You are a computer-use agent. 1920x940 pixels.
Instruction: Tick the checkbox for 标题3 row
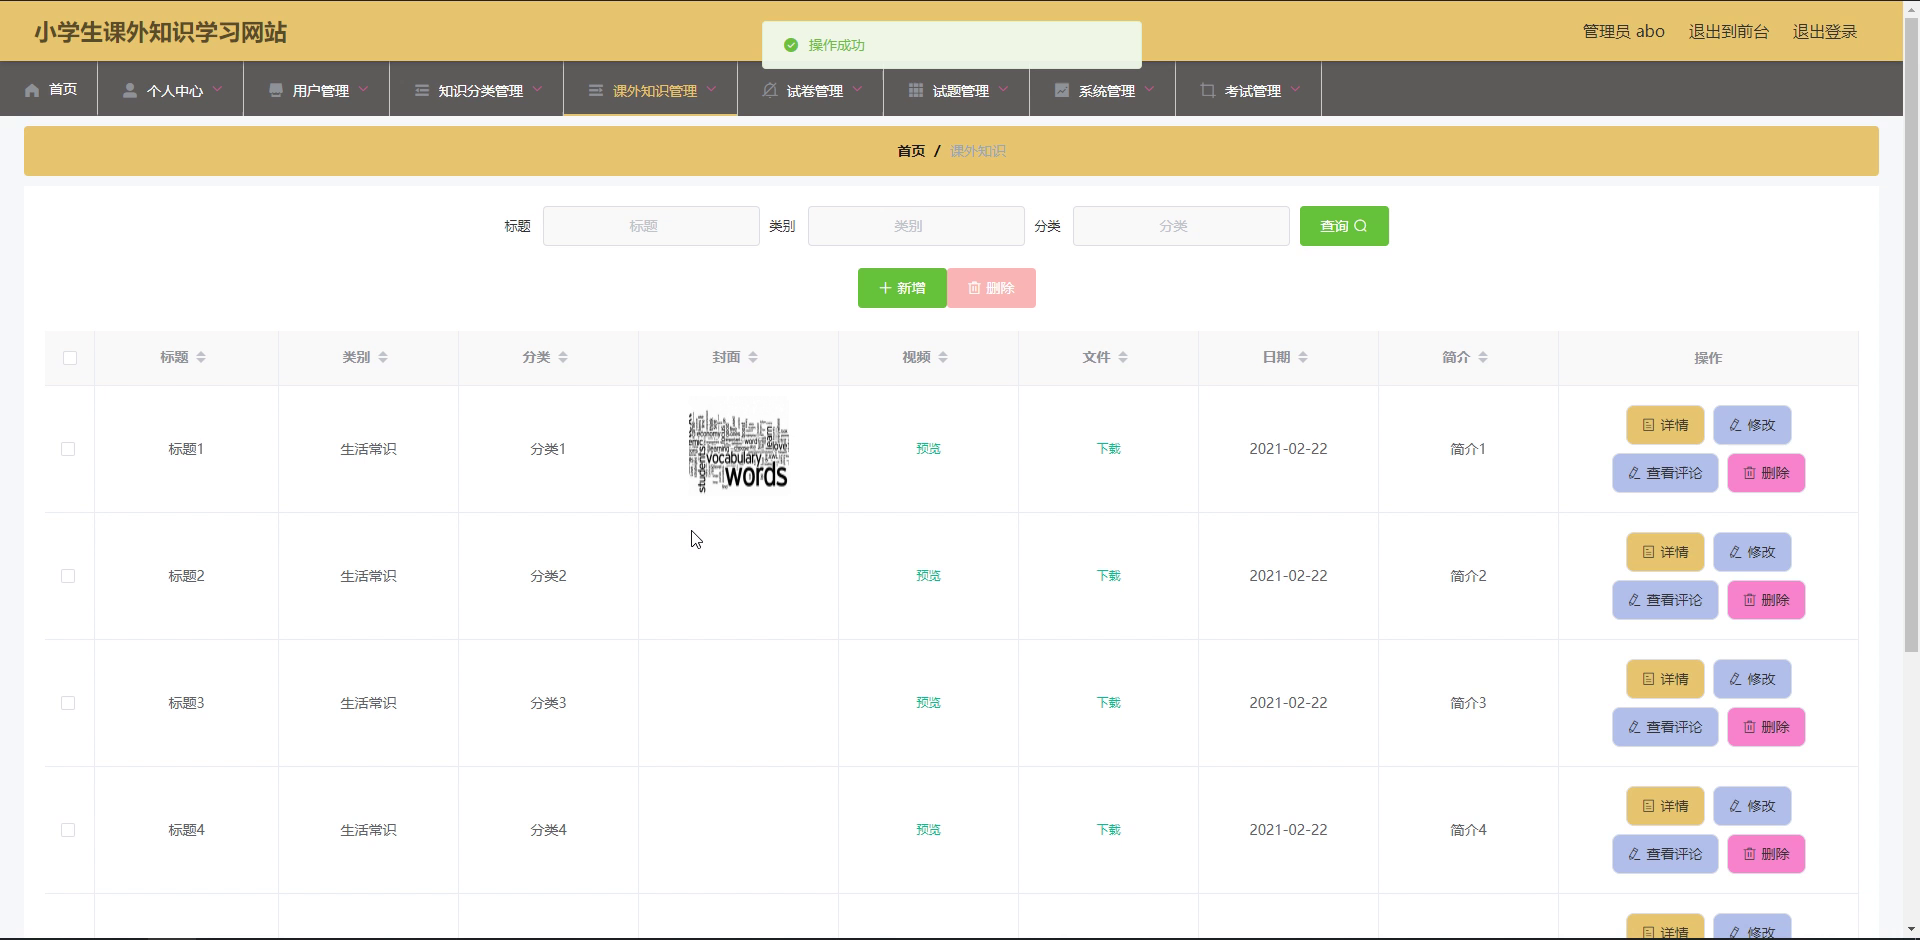coord(68,703)
